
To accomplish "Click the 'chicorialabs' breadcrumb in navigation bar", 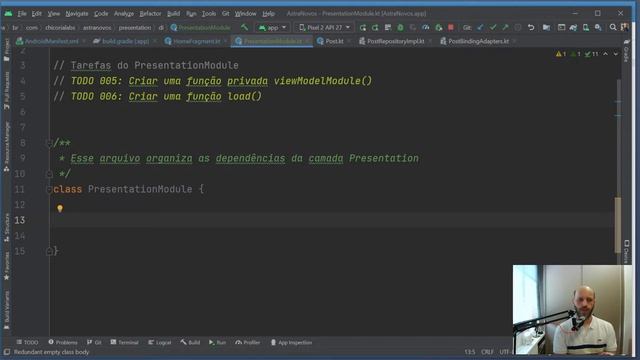I will (x=60, y=28).
